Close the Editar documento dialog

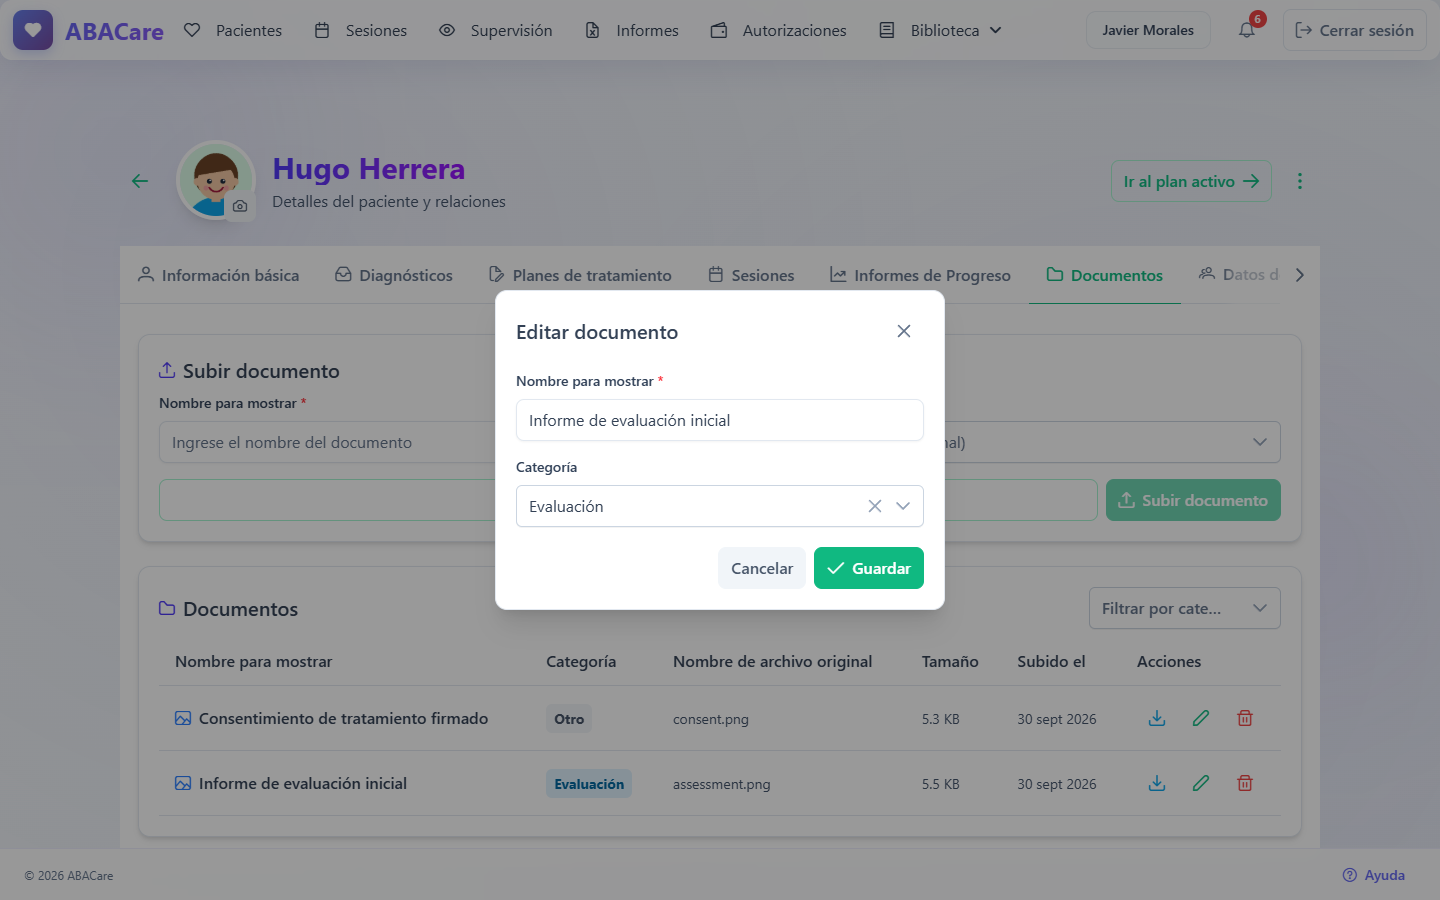tap(904, 331)
